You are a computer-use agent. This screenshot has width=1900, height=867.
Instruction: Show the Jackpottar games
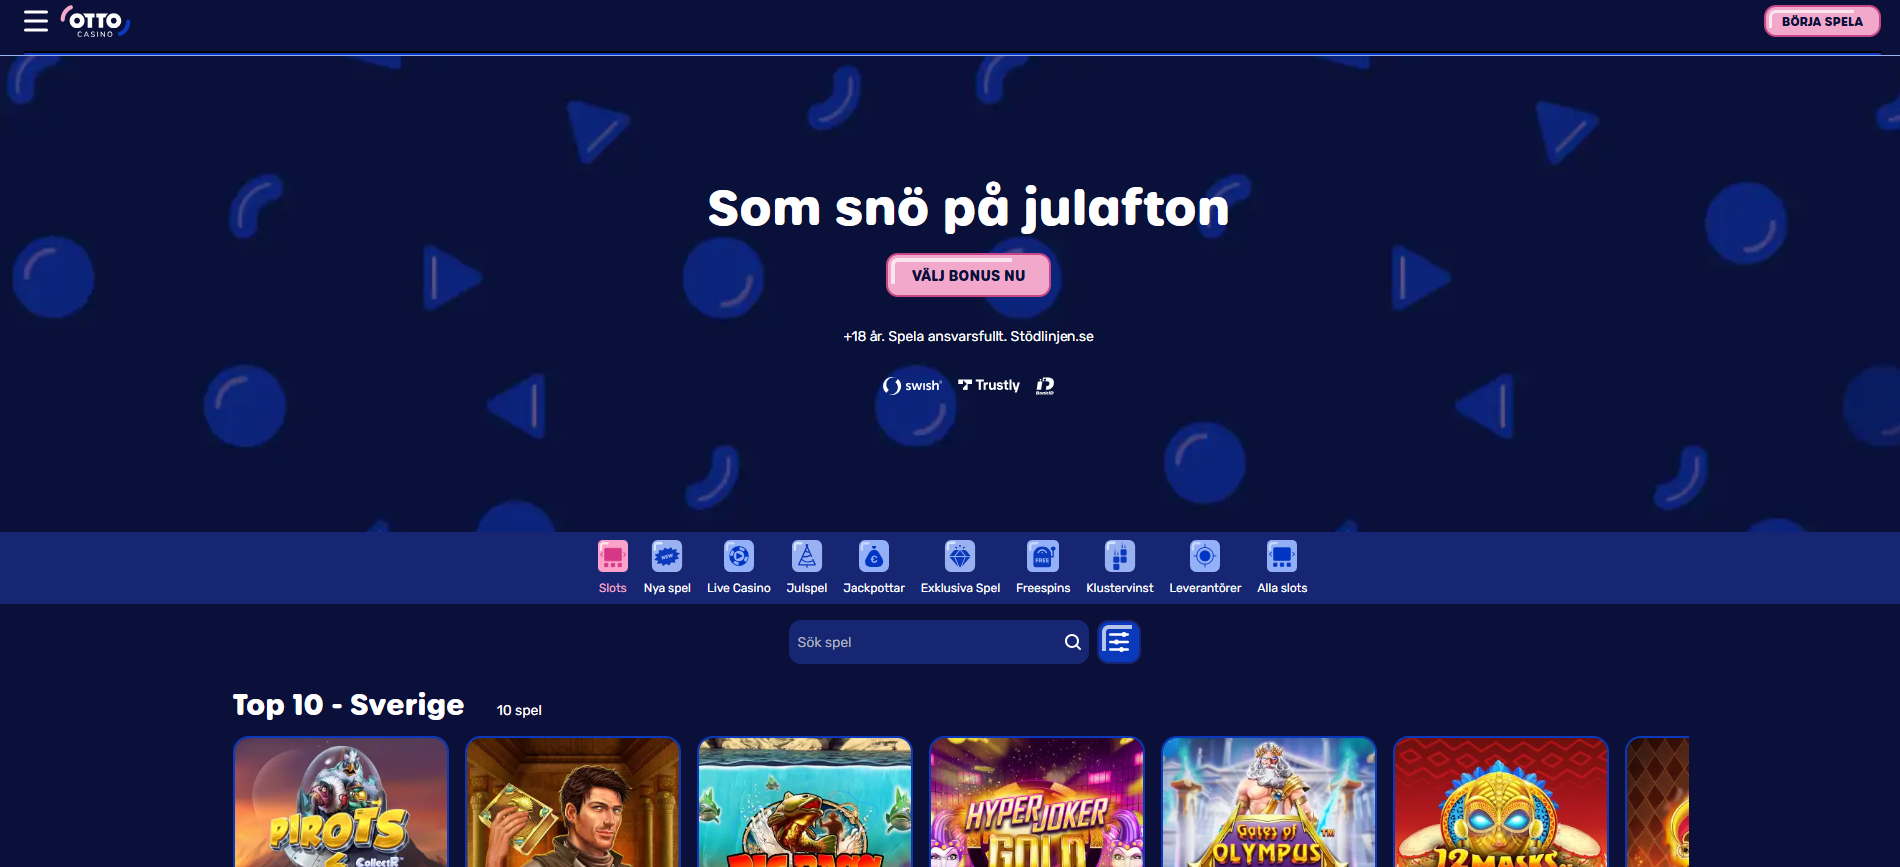874,567
